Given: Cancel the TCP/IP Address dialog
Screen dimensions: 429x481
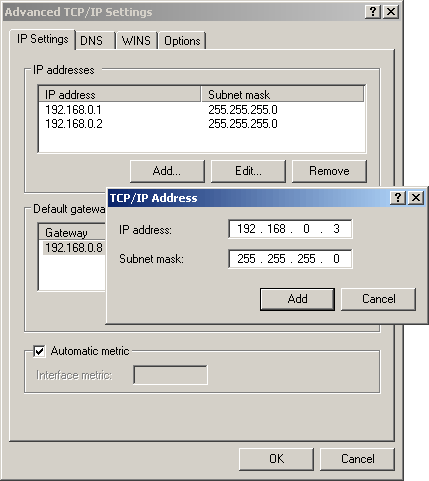Looking at the screenshot, I should (379, 299).
